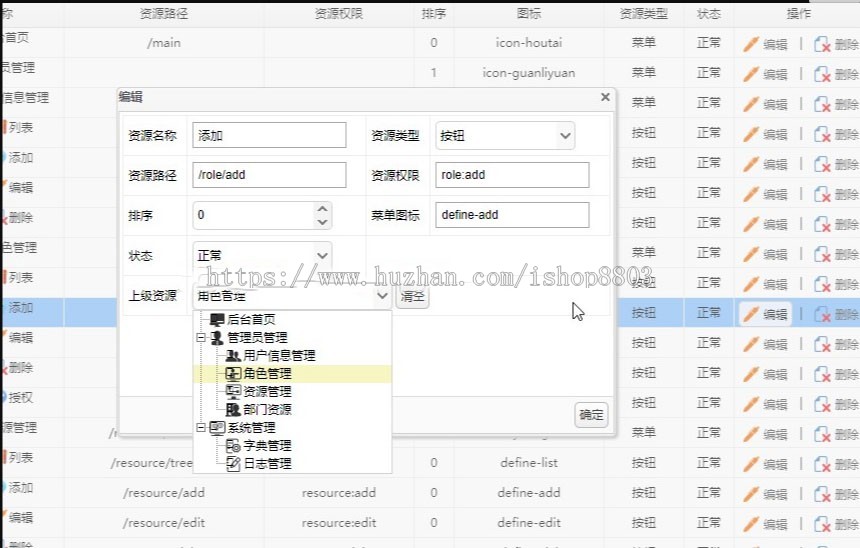Focus the 资源路径 field with /role/add
This screenshot has width=860, height=548.
(269, 175)
